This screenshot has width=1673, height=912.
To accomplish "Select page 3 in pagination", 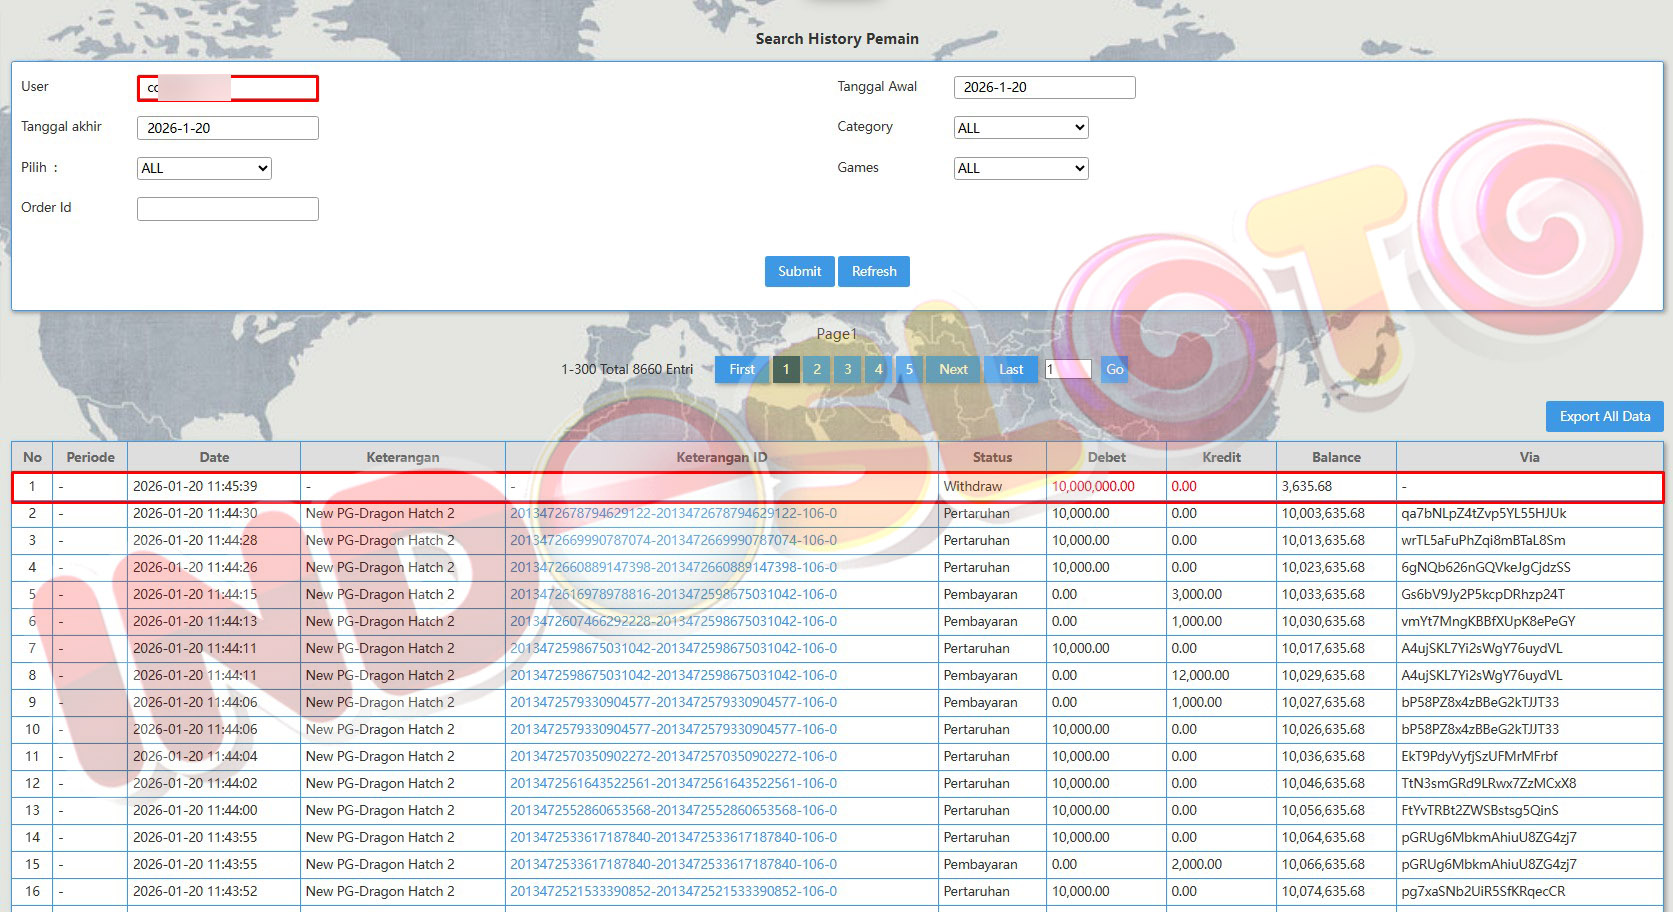I will [x=848, y=369].
